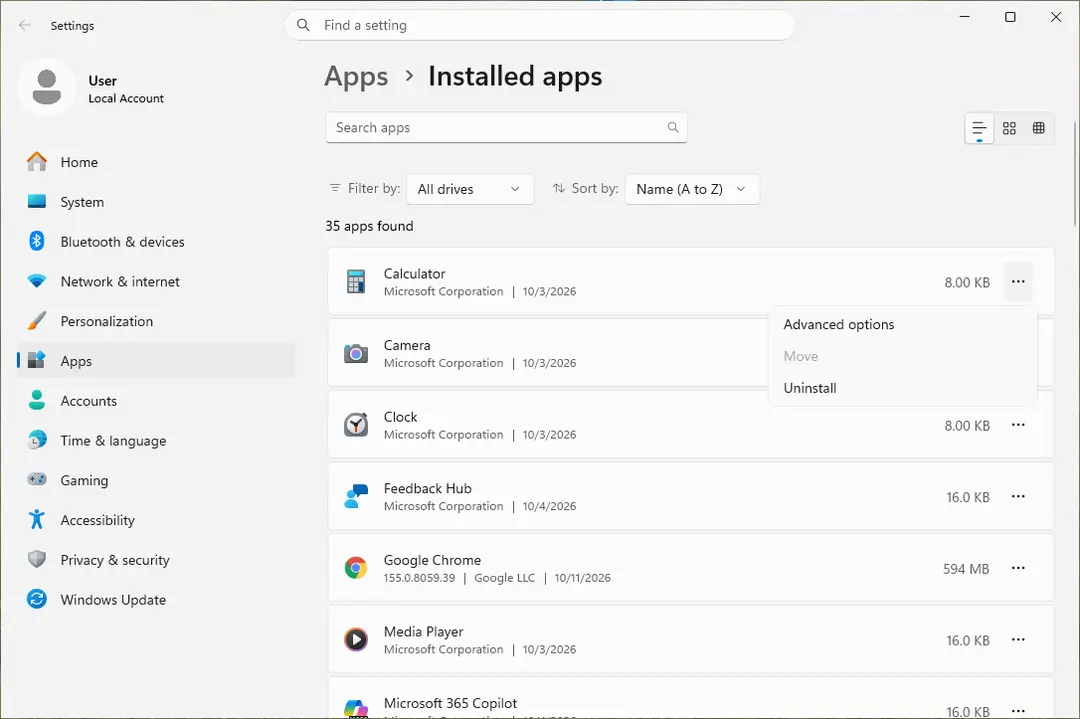Click the Media Player app icon
Image resolution: width=1080 pixels, height=719 pixels.
[x=355, y=640]
